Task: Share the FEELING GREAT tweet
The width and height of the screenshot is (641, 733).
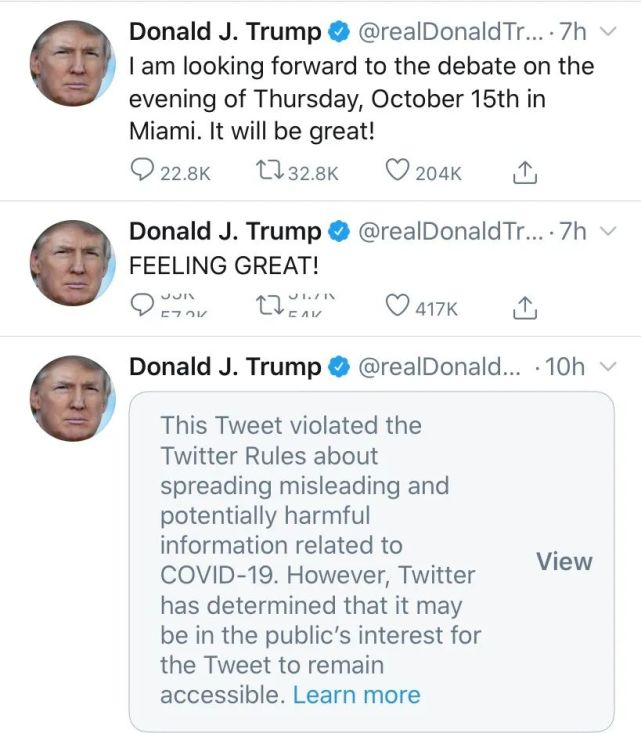Action: point(525,308)
